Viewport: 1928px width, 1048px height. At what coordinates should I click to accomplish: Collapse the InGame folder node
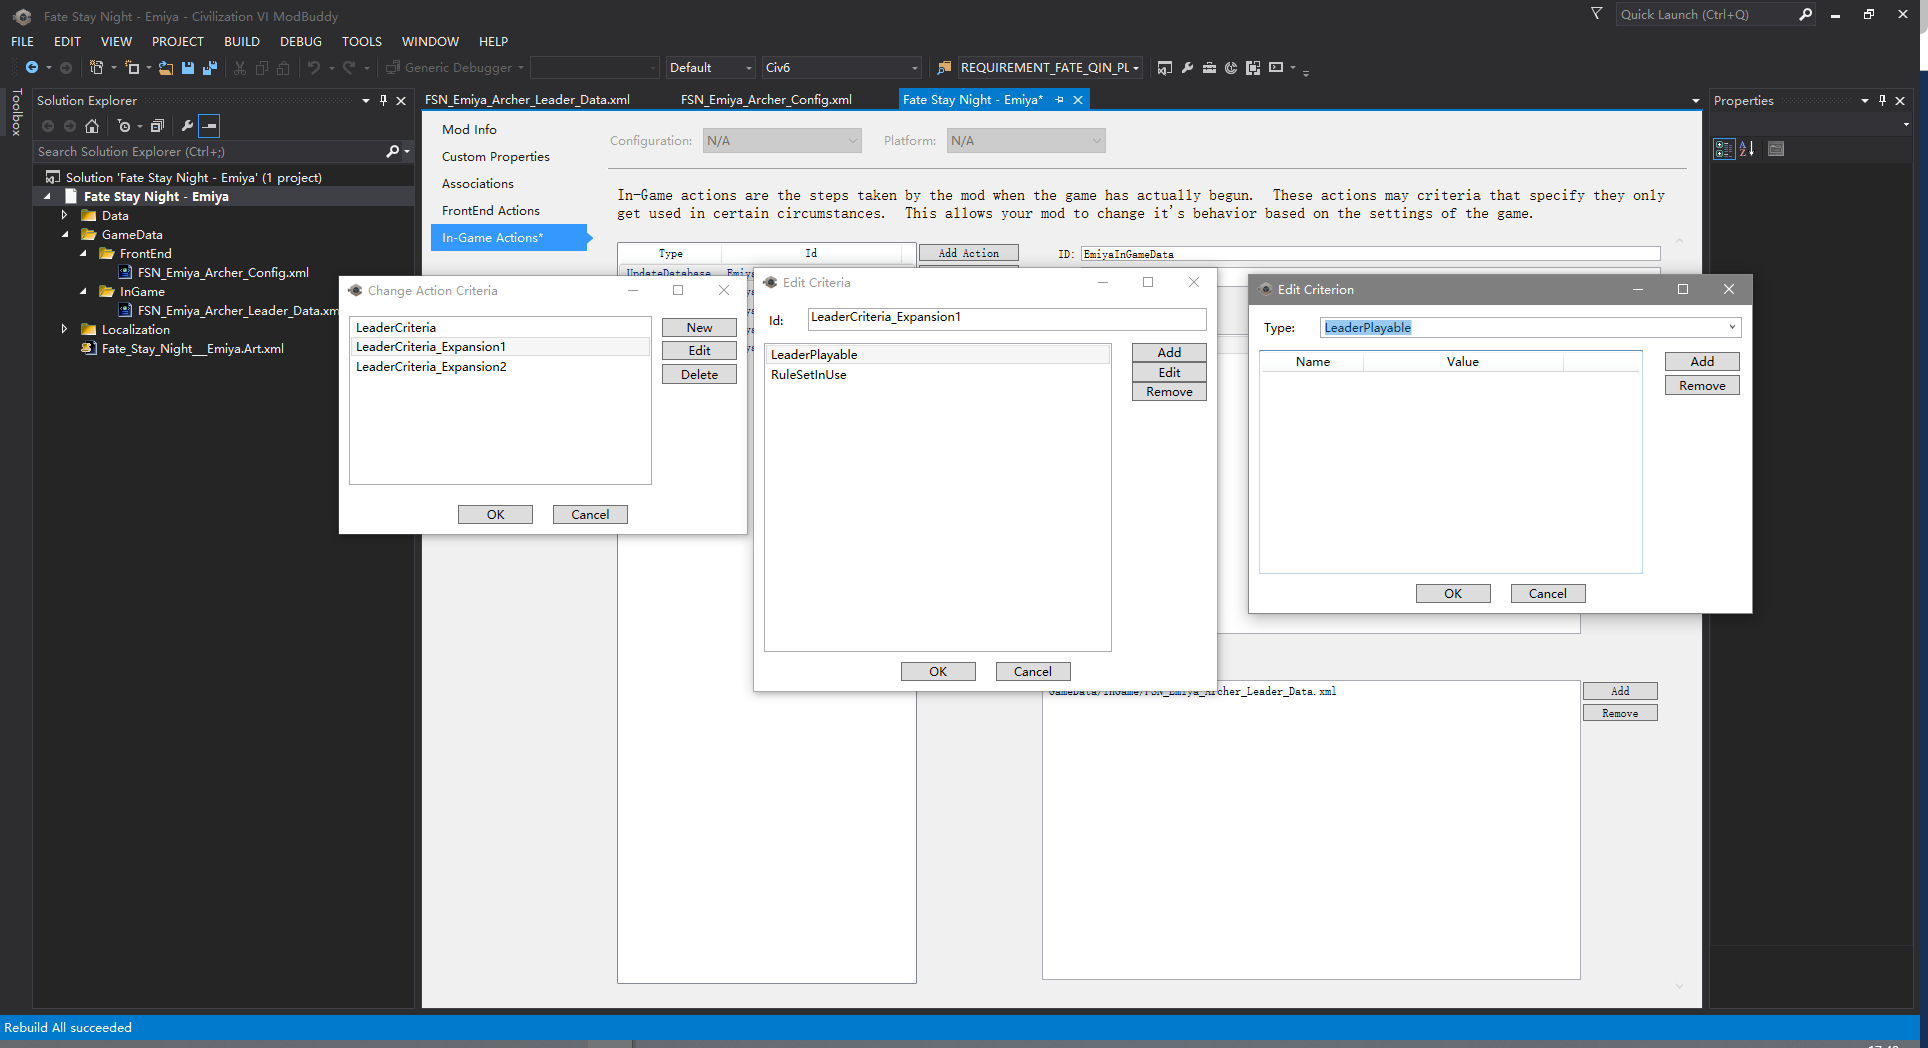coord(83,292)
